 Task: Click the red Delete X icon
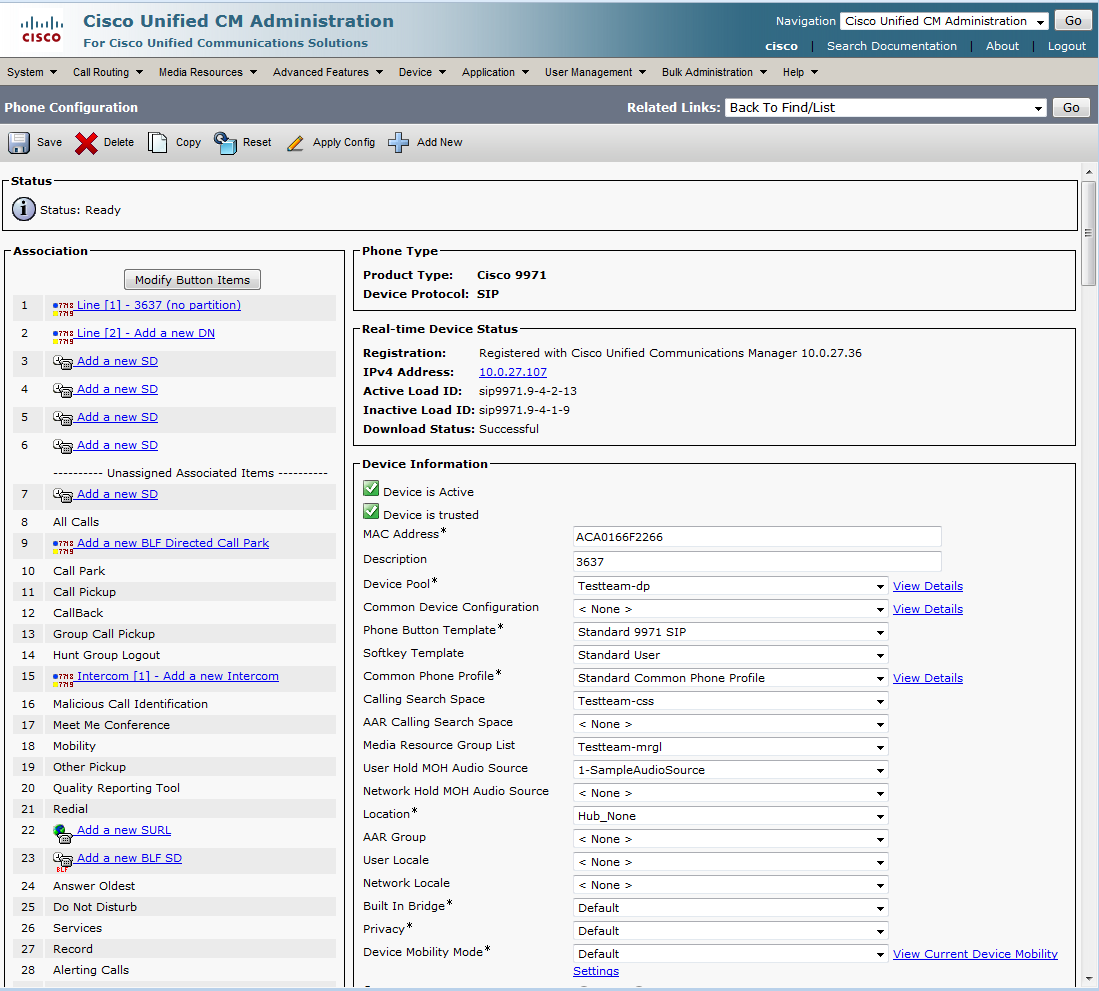tap(86, 143)
